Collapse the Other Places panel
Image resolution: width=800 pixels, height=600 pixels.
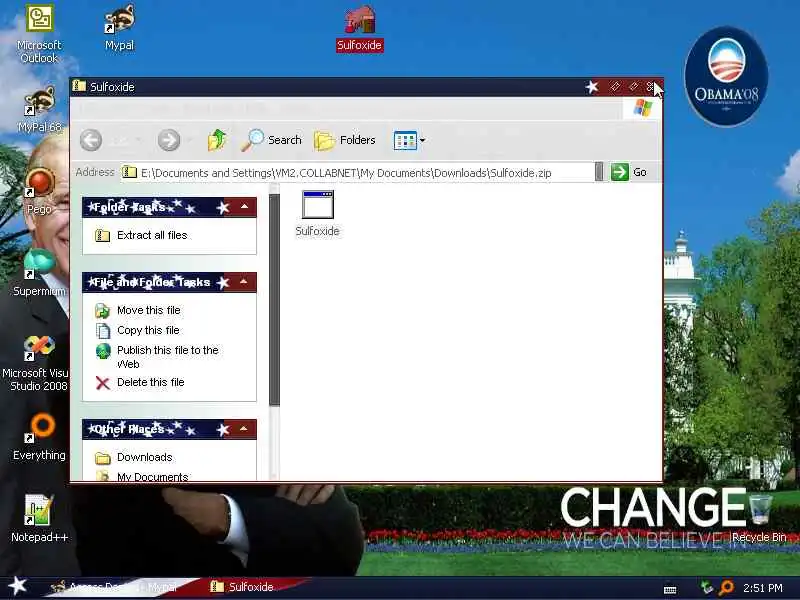pyautogui.click(x=244, y=429)
